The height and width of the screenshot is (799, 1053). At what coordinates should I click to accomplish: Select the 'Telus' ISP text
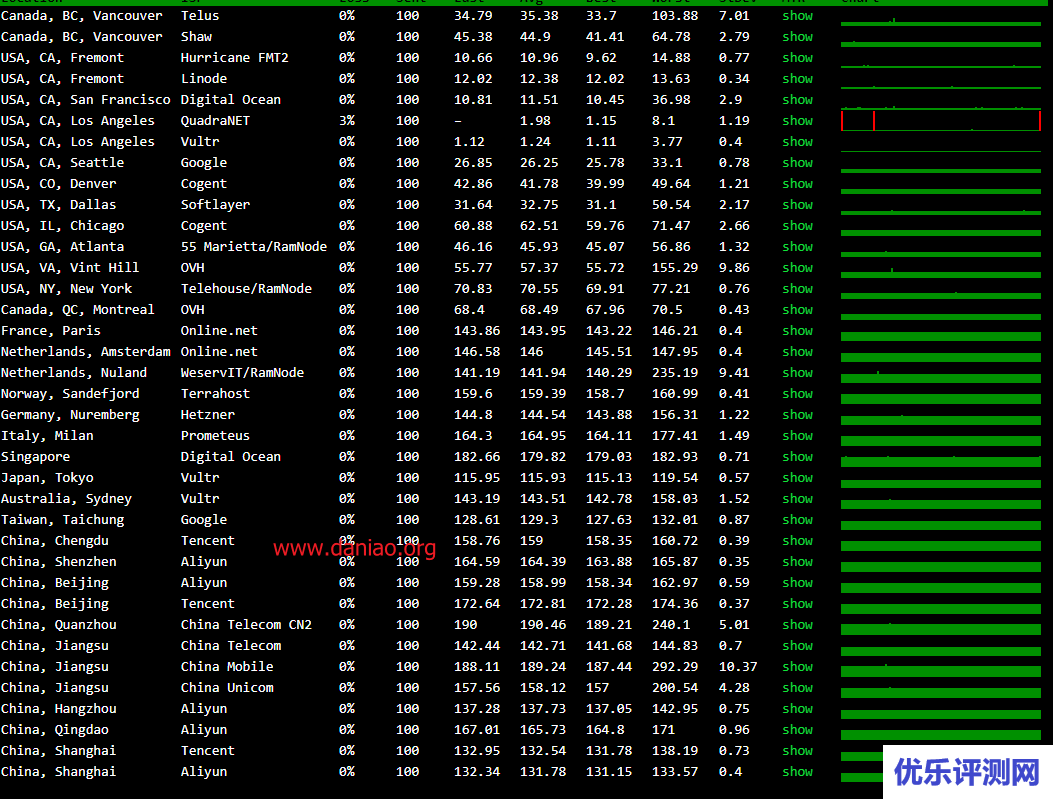click(x=200, y=15)
